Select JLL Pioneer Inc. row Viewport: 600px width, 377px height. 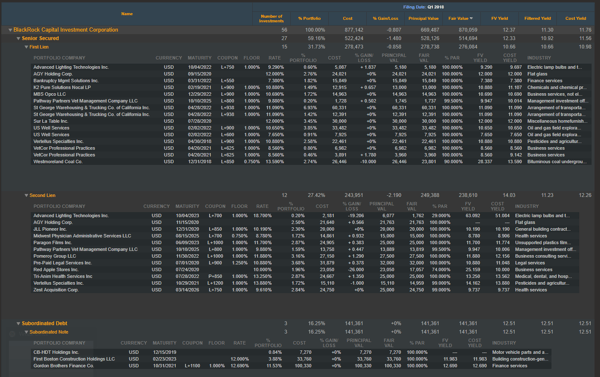point(305,229)
